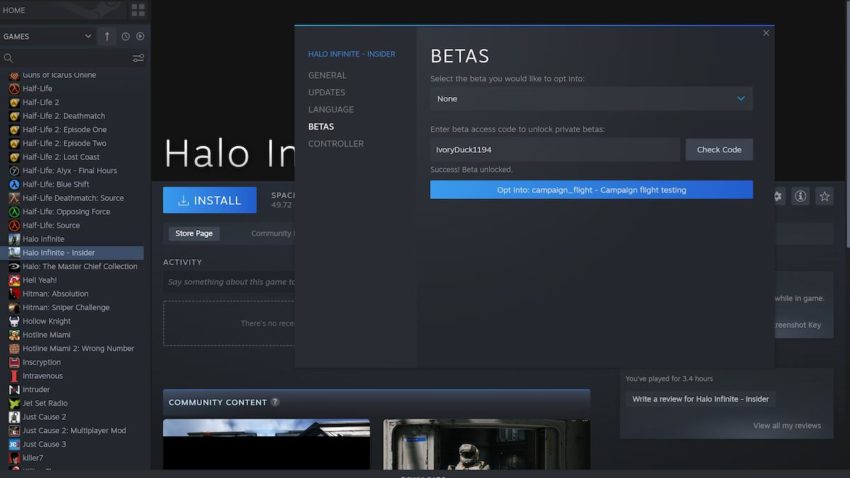Select Hotline Miami 2: Wrong Number
Screen dimensions: 850x478
78,348
